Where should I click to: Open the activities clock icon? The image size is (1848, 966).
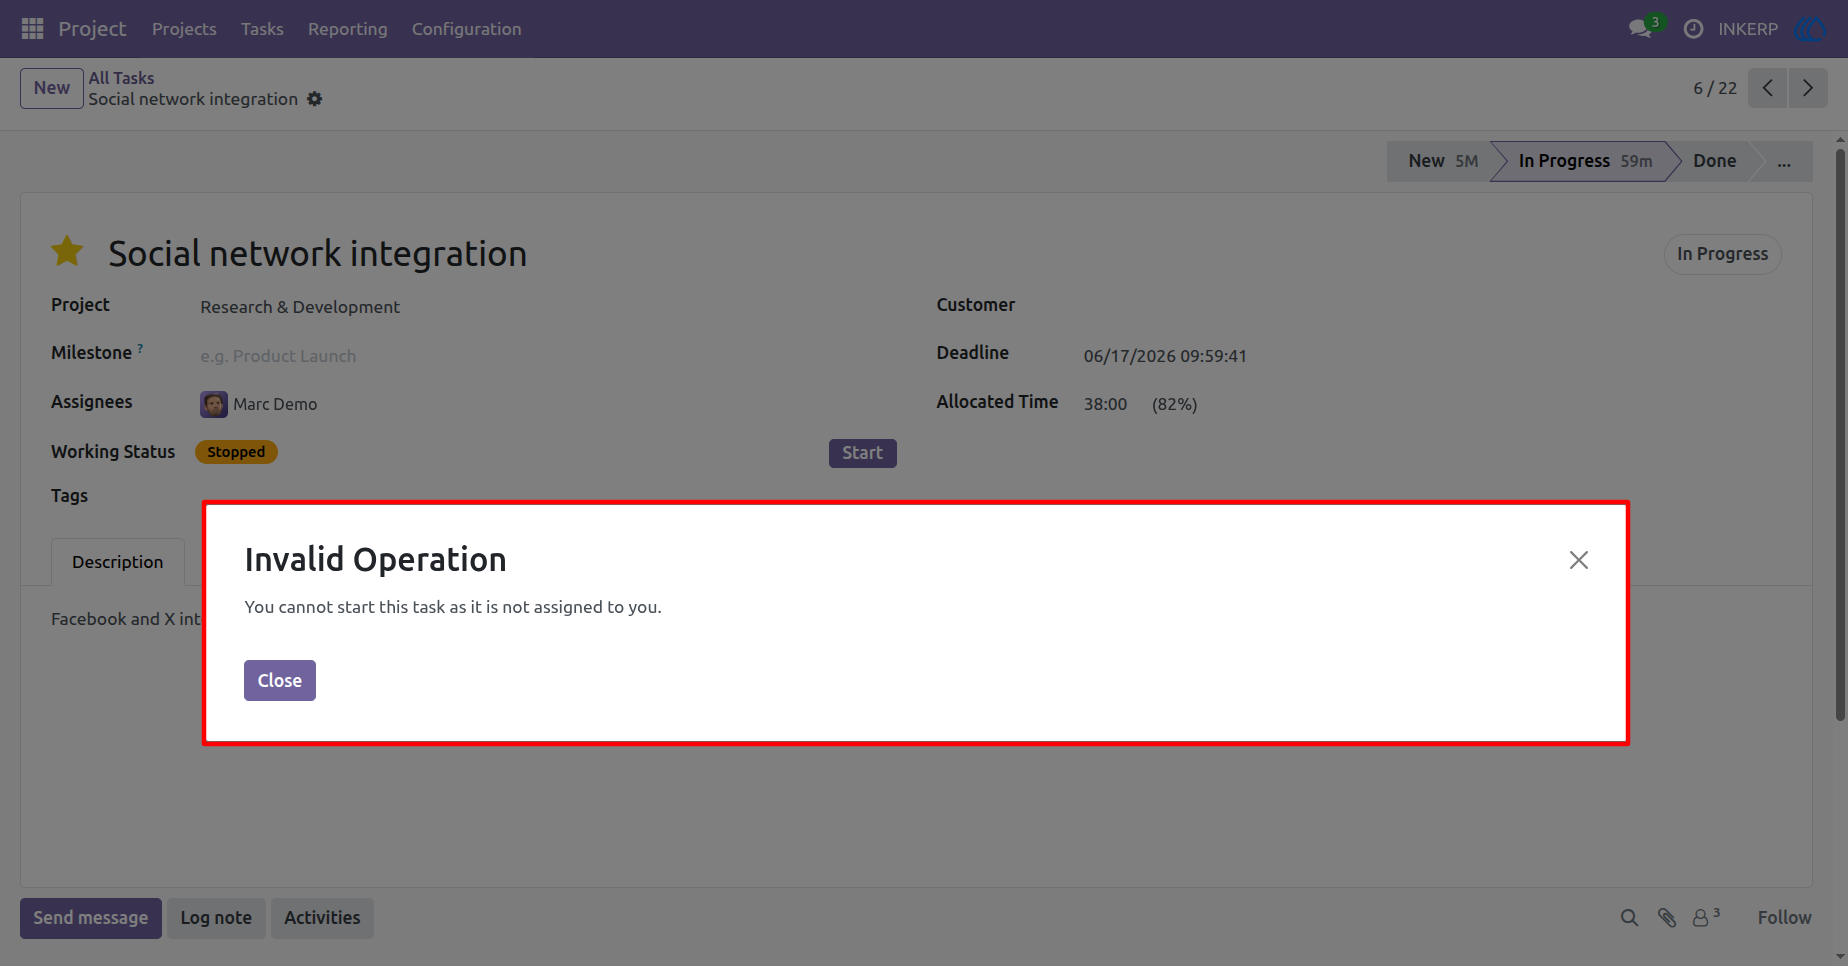tap(1693, 29)
